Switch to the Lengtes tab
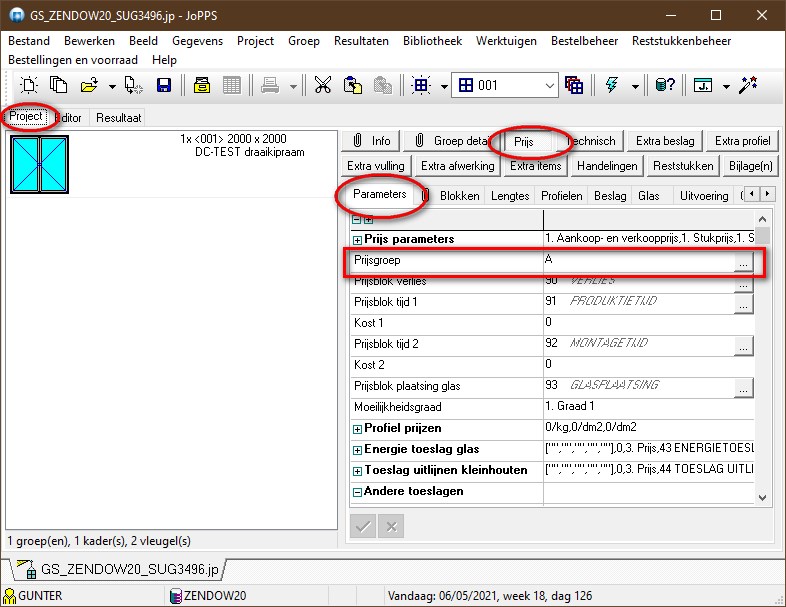The height and width of the screenshot is (607, 786). [510, 196]
